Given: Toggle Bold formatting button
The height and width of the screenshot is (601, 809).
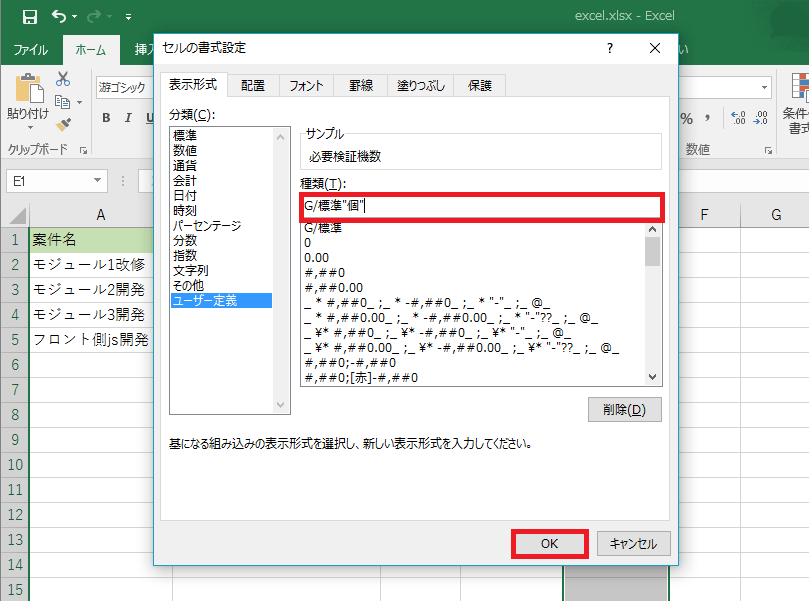Looking at the screenshot, I should (106, 118).
